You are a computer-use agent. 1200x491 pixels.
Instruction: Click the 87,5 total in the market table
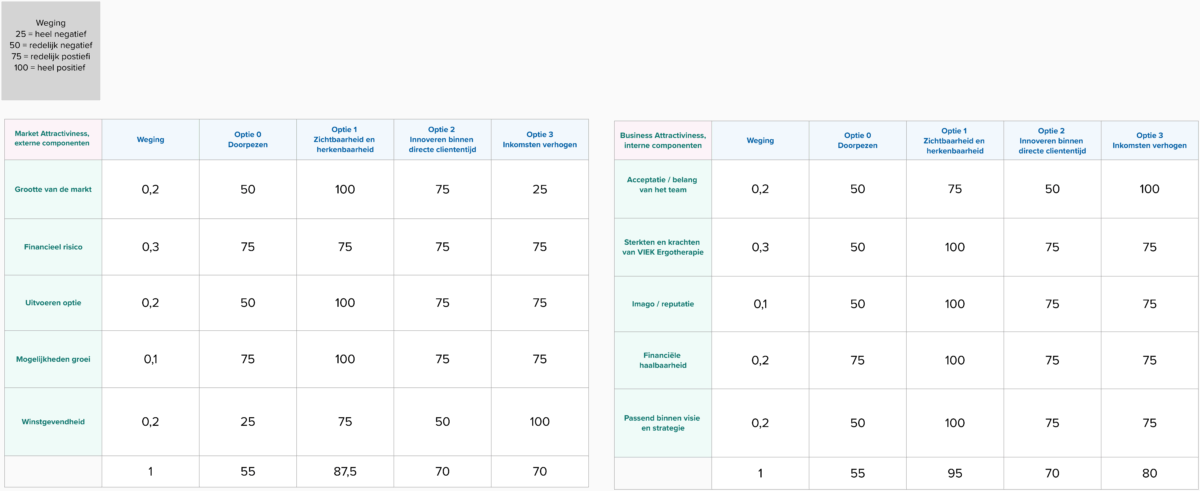click(345, 473)
